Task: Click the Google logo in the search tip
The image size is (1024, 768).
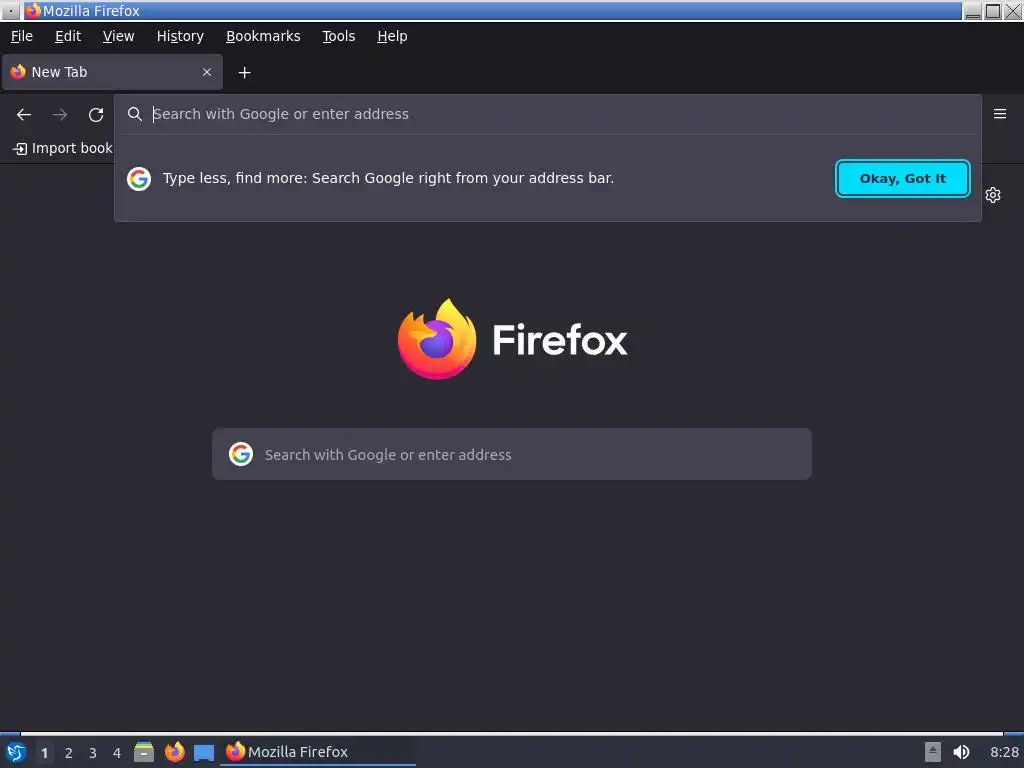Action: [138, 178]
